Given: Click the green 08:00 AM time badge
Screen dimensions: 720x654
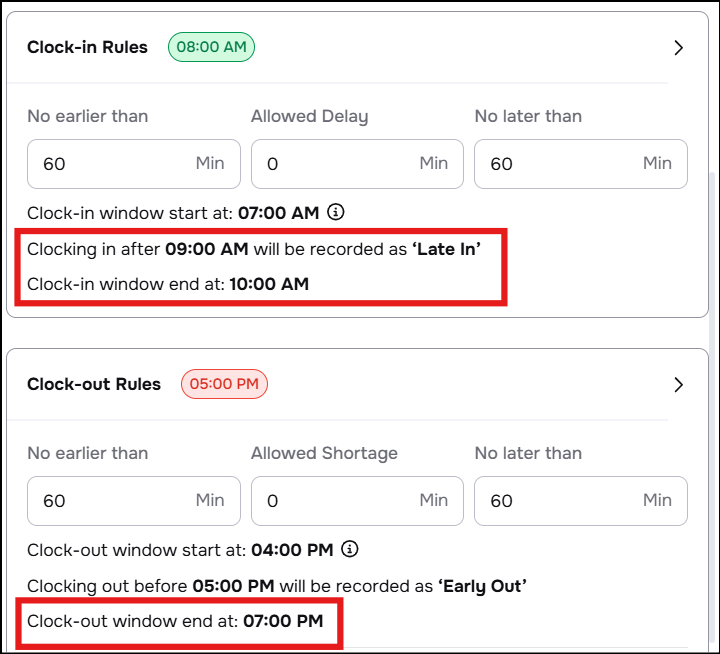Looking at the screenshot, I should click(211, 47).
